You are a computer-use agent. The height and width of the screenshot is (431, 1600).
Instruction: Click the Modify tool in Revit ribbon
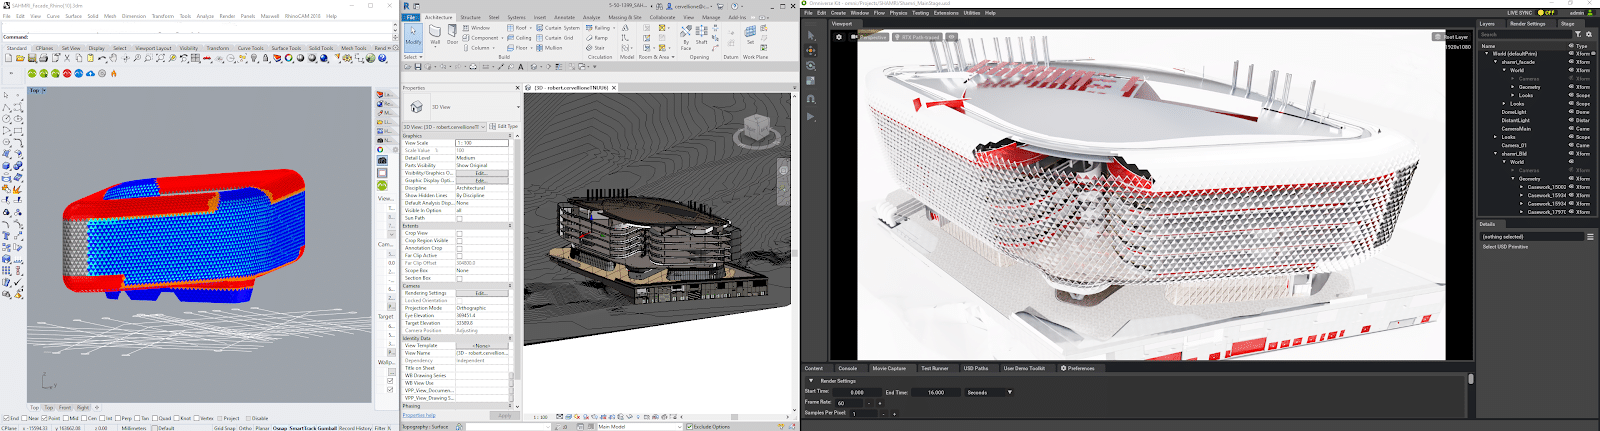pos(413,36)
